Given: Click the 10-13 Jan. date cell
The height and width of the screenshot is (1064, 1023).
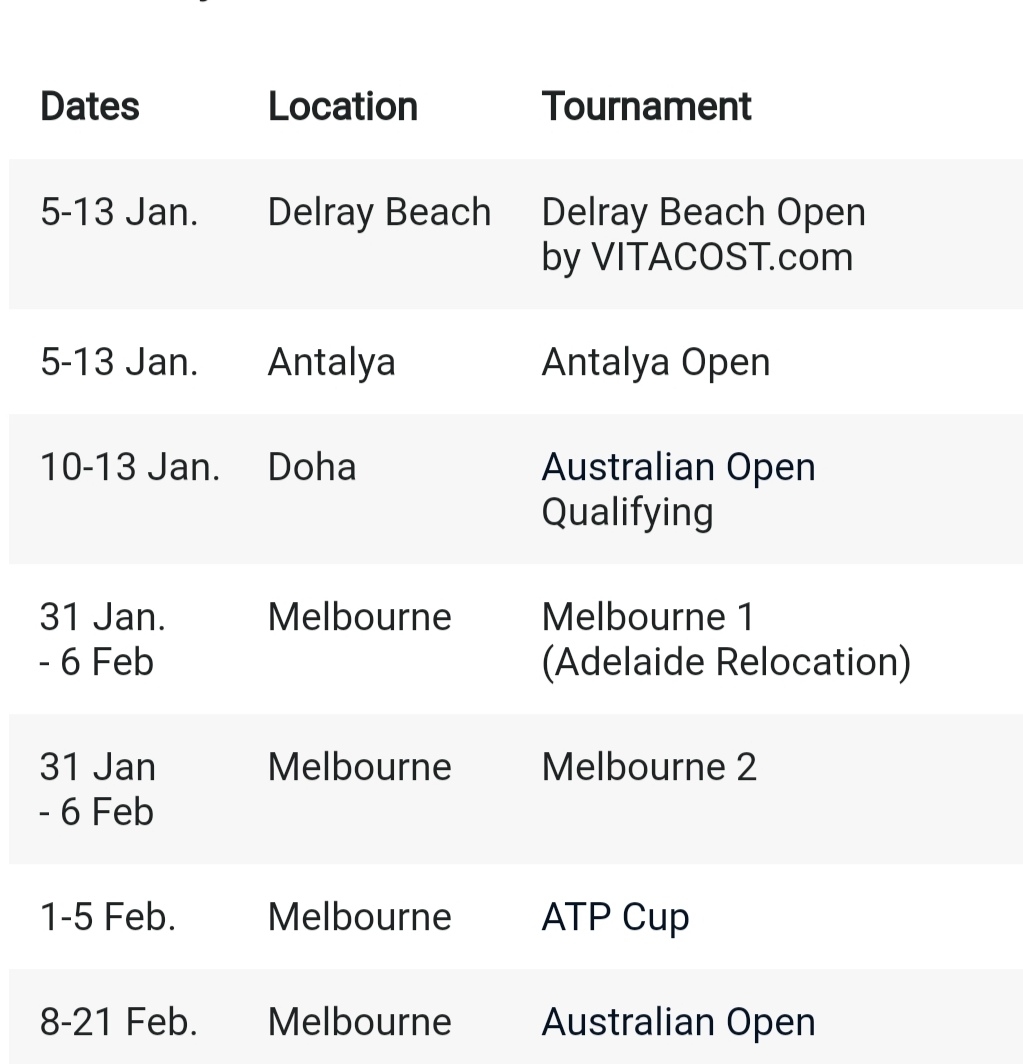Looking at the screenshot, I should coord(130,467).
